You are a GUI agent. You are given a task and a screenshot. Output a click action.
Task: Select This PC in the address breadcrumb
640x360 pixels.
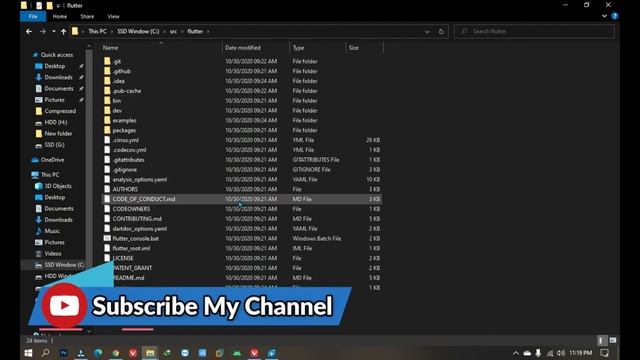98,31
